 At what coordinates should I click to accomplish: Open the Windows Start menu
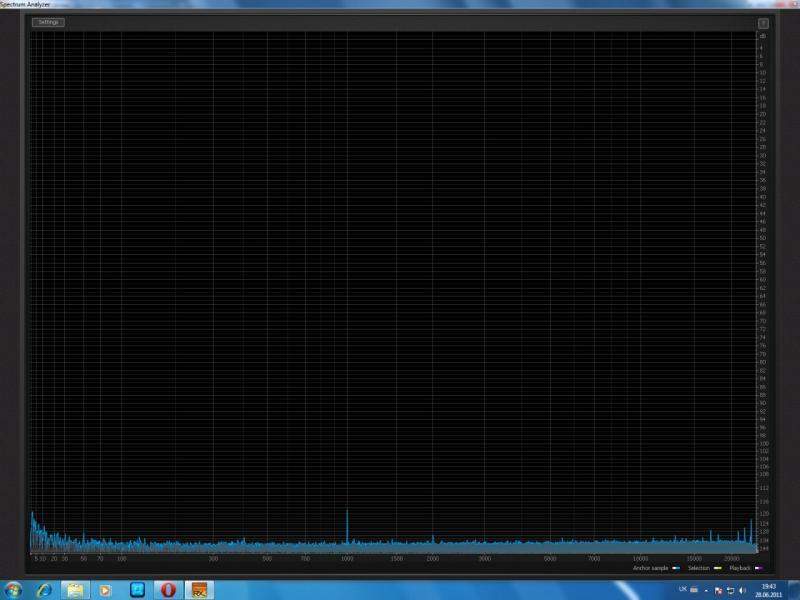(13, 590)
